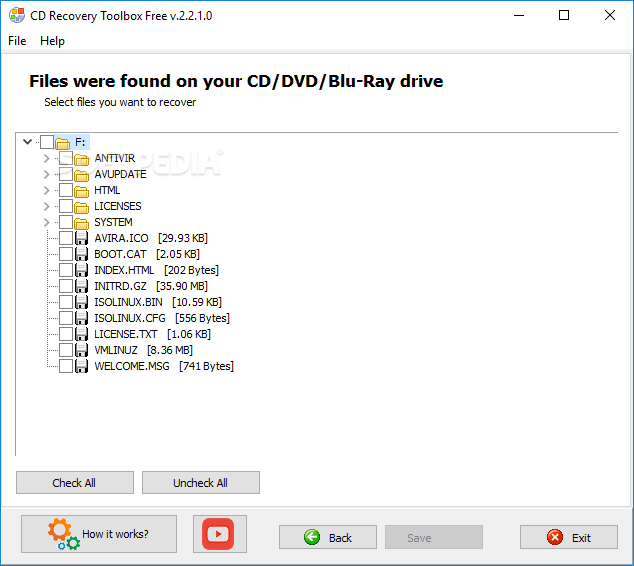Enable the LICENSES folder checkbox

66,206
